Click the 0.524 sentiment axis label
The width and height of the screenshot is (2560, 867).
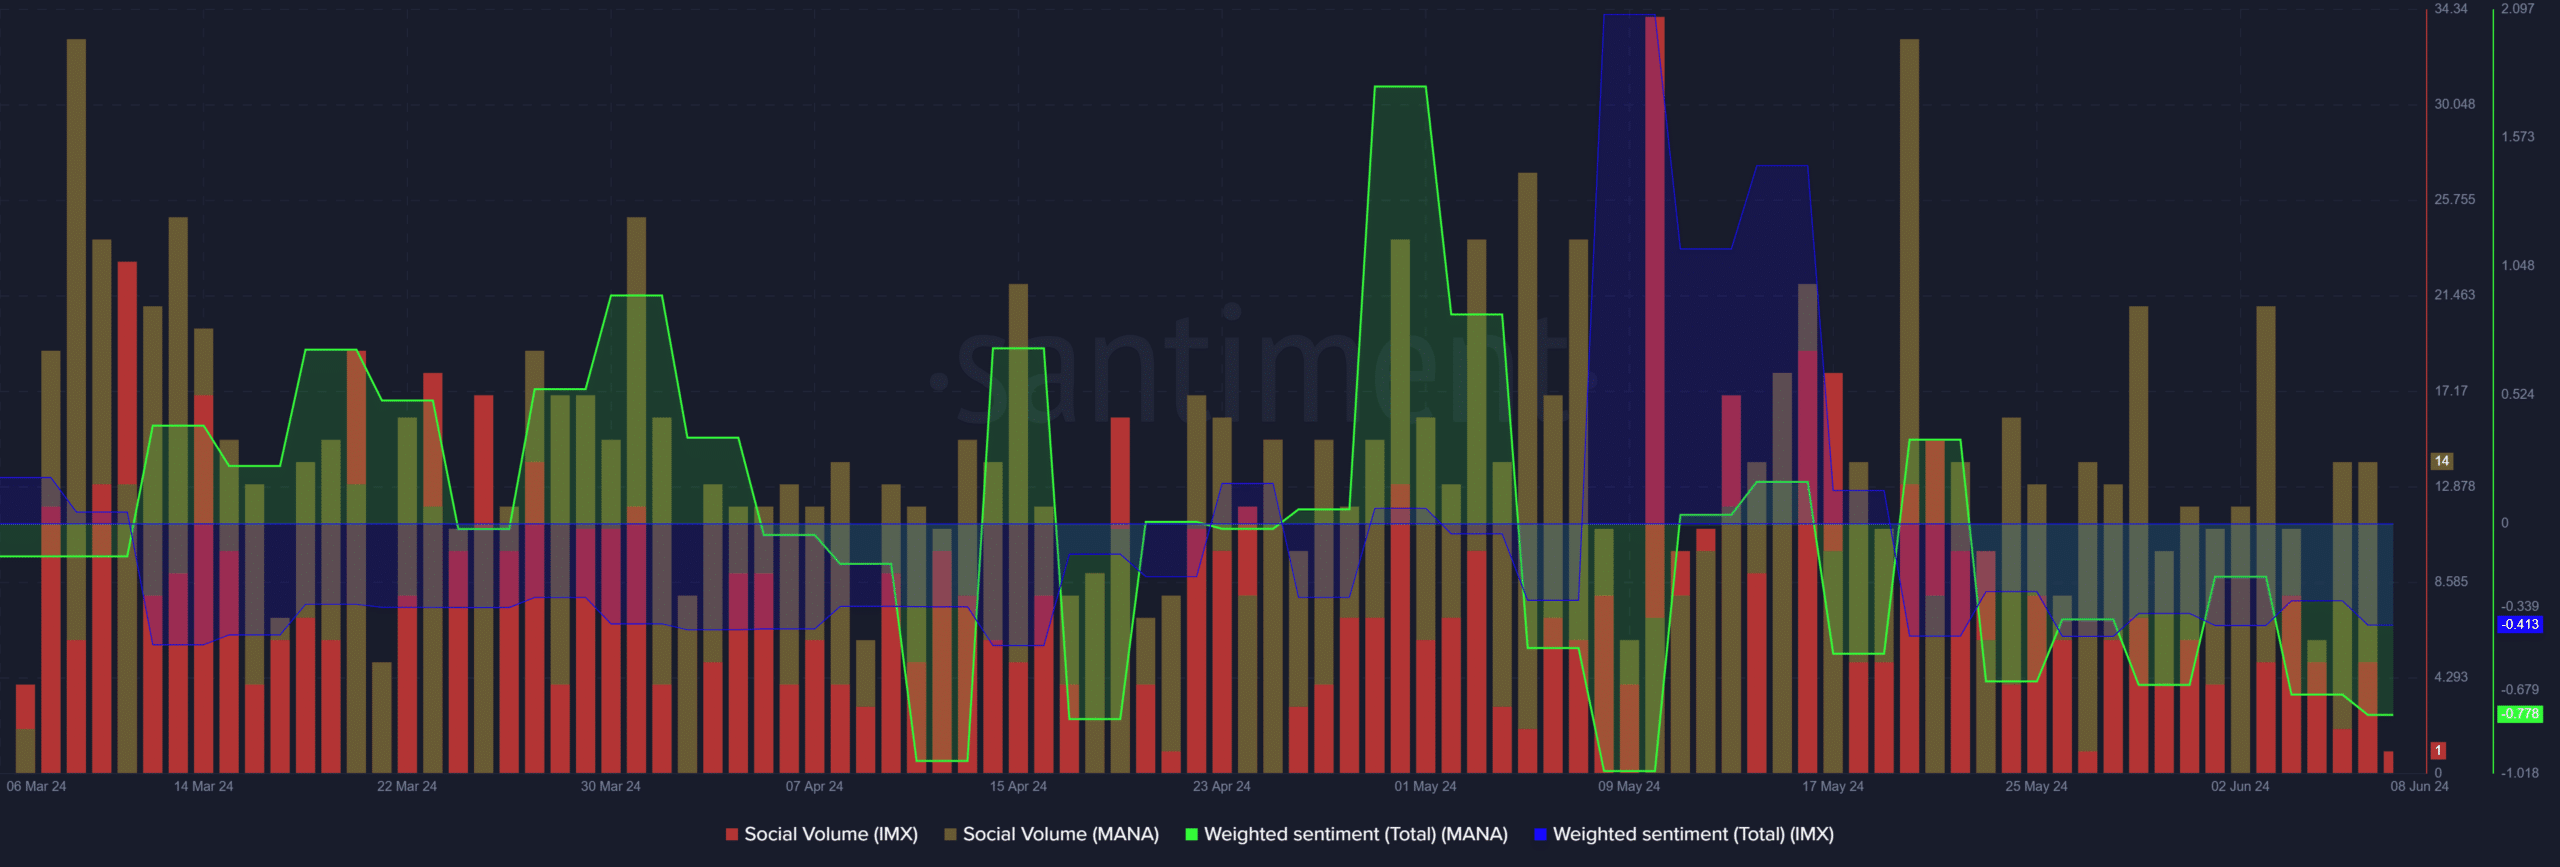click(x=2518, y=394)
